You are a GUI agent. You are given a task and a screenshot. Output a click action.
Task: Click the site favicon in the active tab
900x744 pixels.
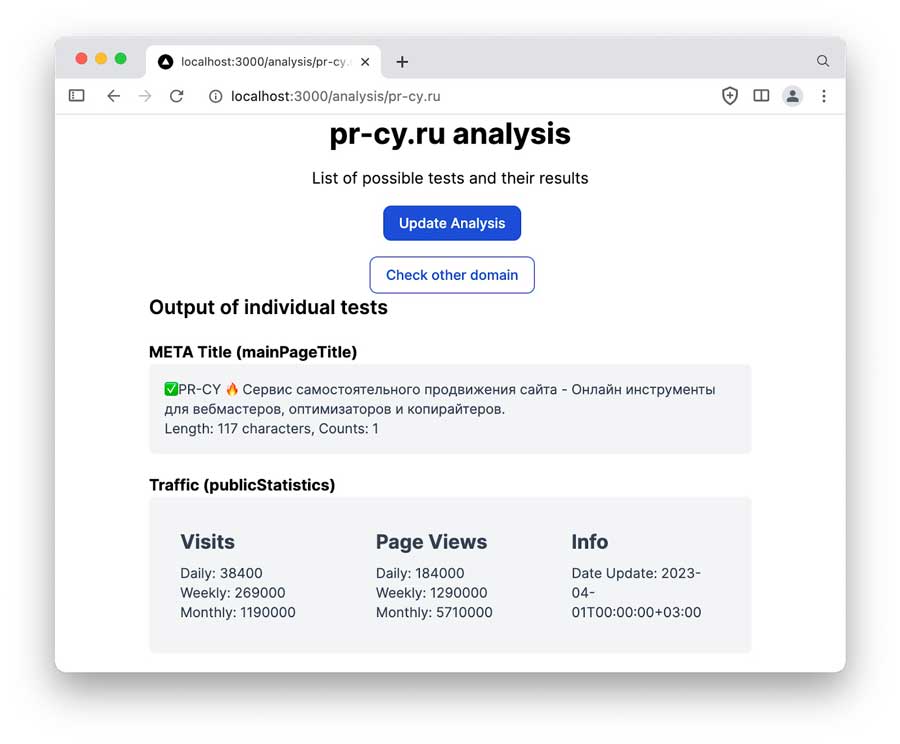(x=165, y=61)
